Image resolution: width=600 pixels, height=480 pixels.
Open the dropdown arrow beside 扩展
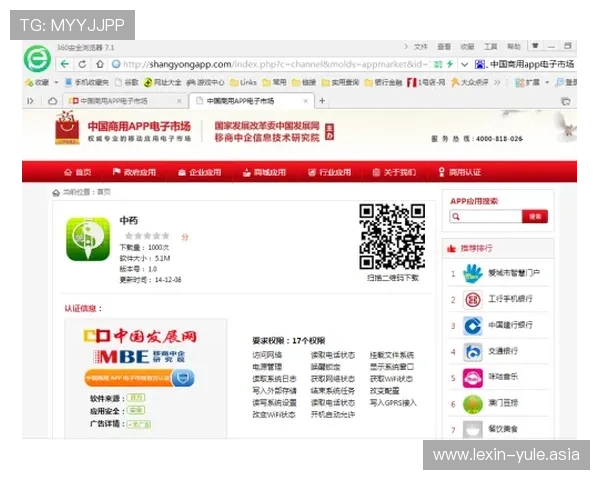pyautogui.click(x=547, y=82)
